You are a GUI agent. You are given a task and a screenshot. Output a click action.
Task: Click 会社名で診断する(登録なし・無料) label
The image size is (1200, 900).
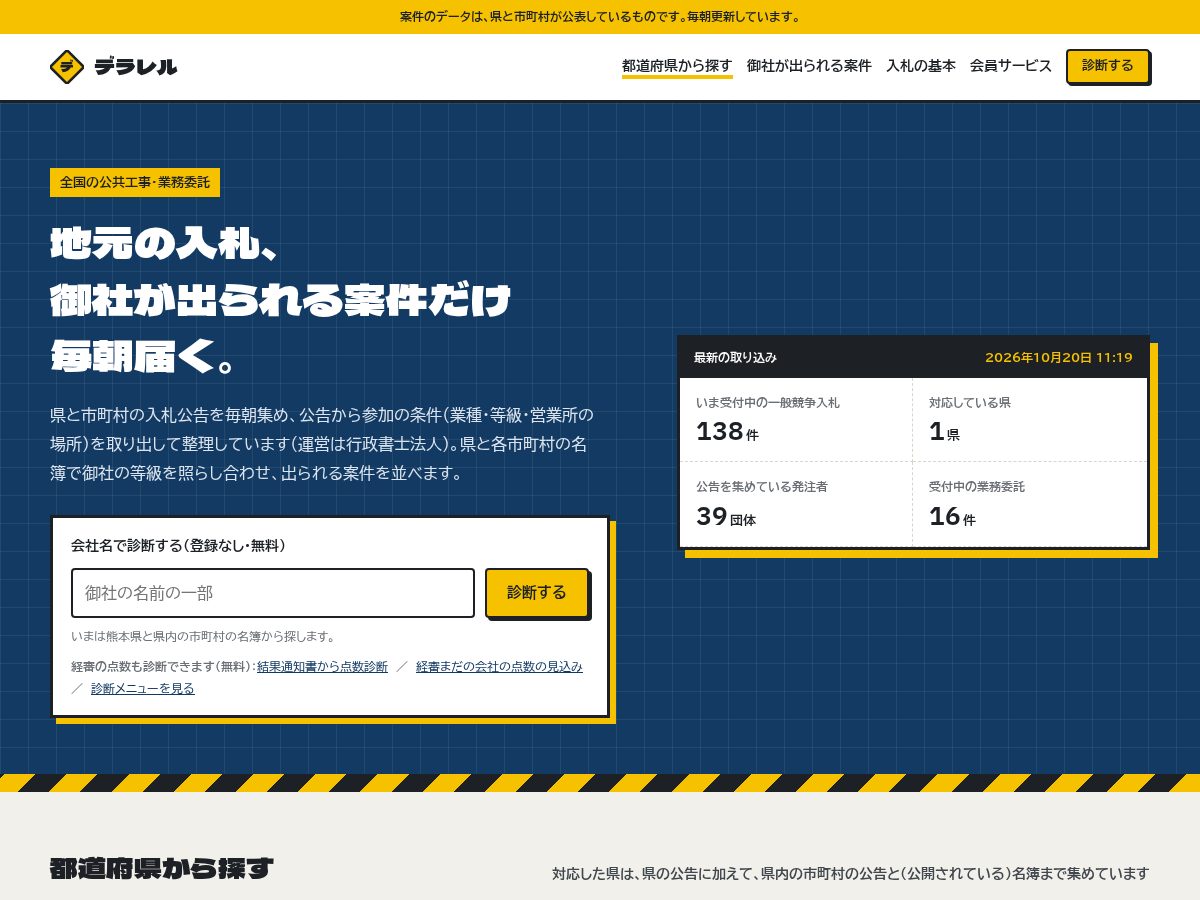tap(179, 546)
